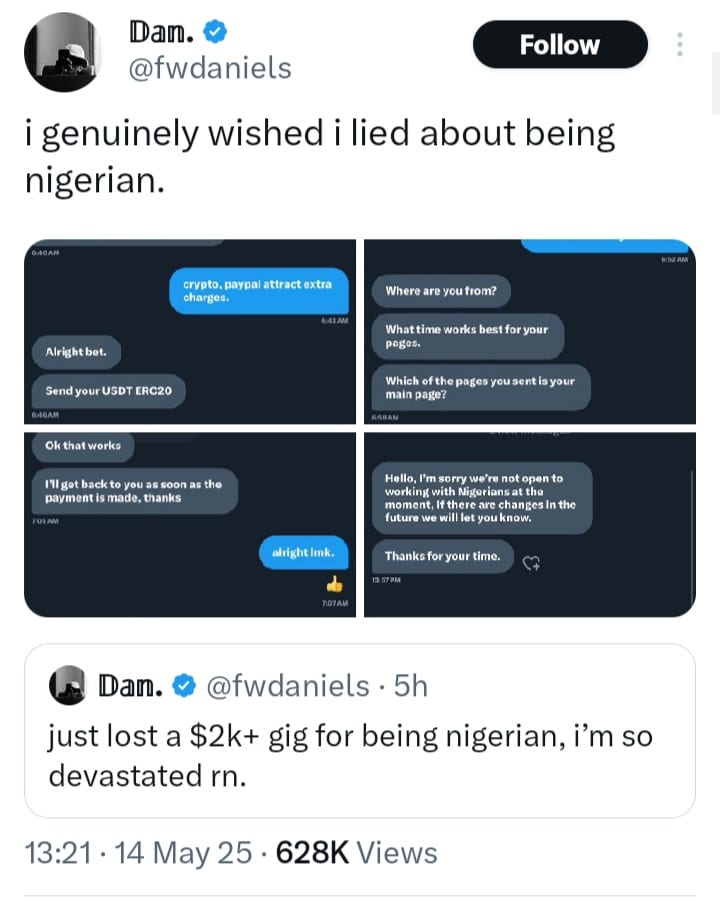This screenshot has width=720, height=903.
Task: Click the 'Dan.' name in the quoted tweet
Action: (130, 685)
